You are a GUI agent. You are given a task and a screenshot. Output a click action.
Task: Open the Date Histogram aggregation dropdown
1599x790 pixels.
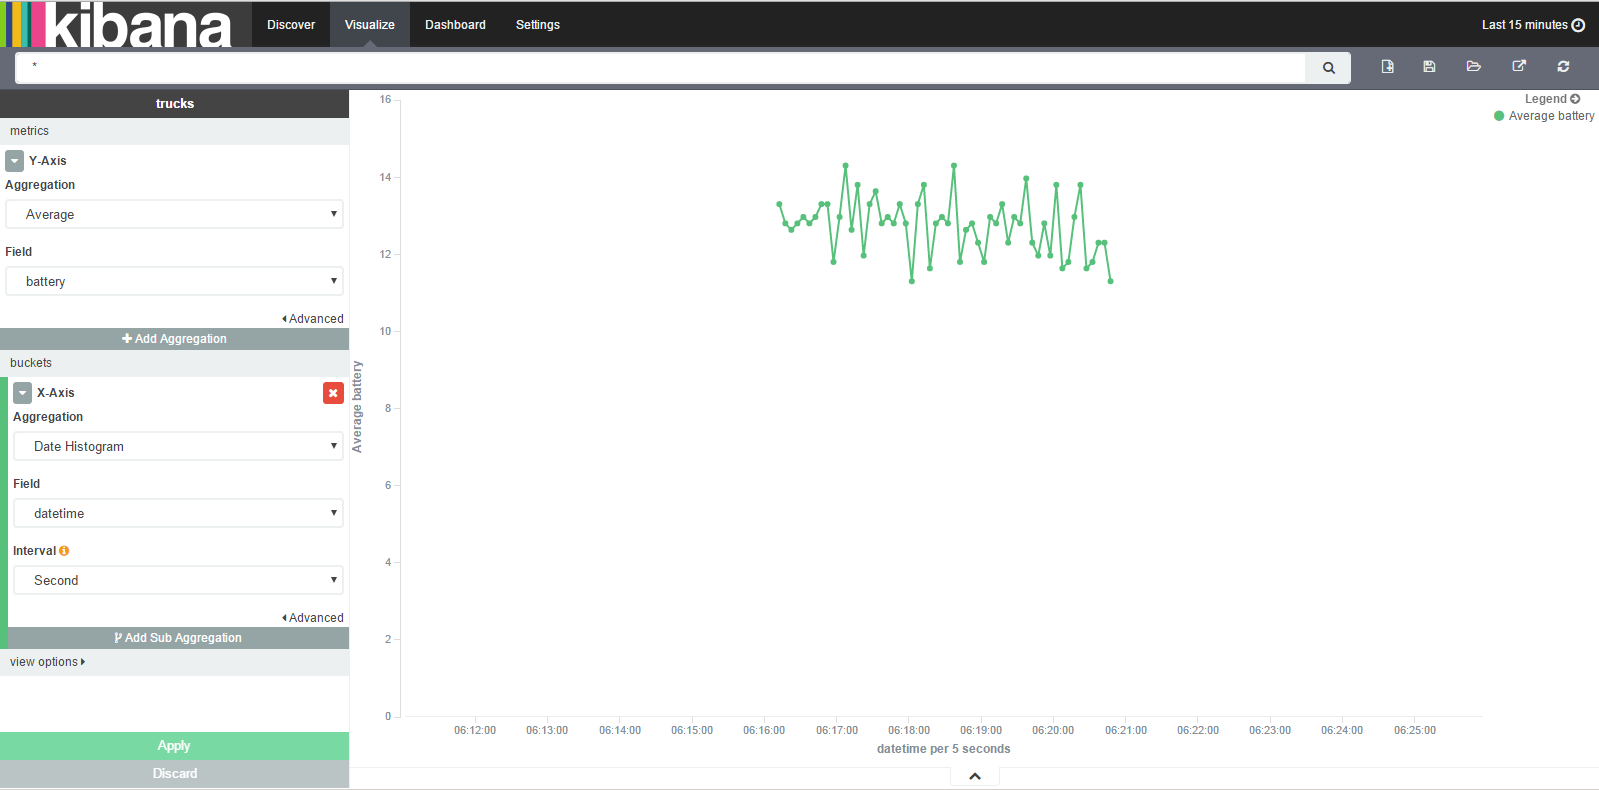(x=178, y=446)
